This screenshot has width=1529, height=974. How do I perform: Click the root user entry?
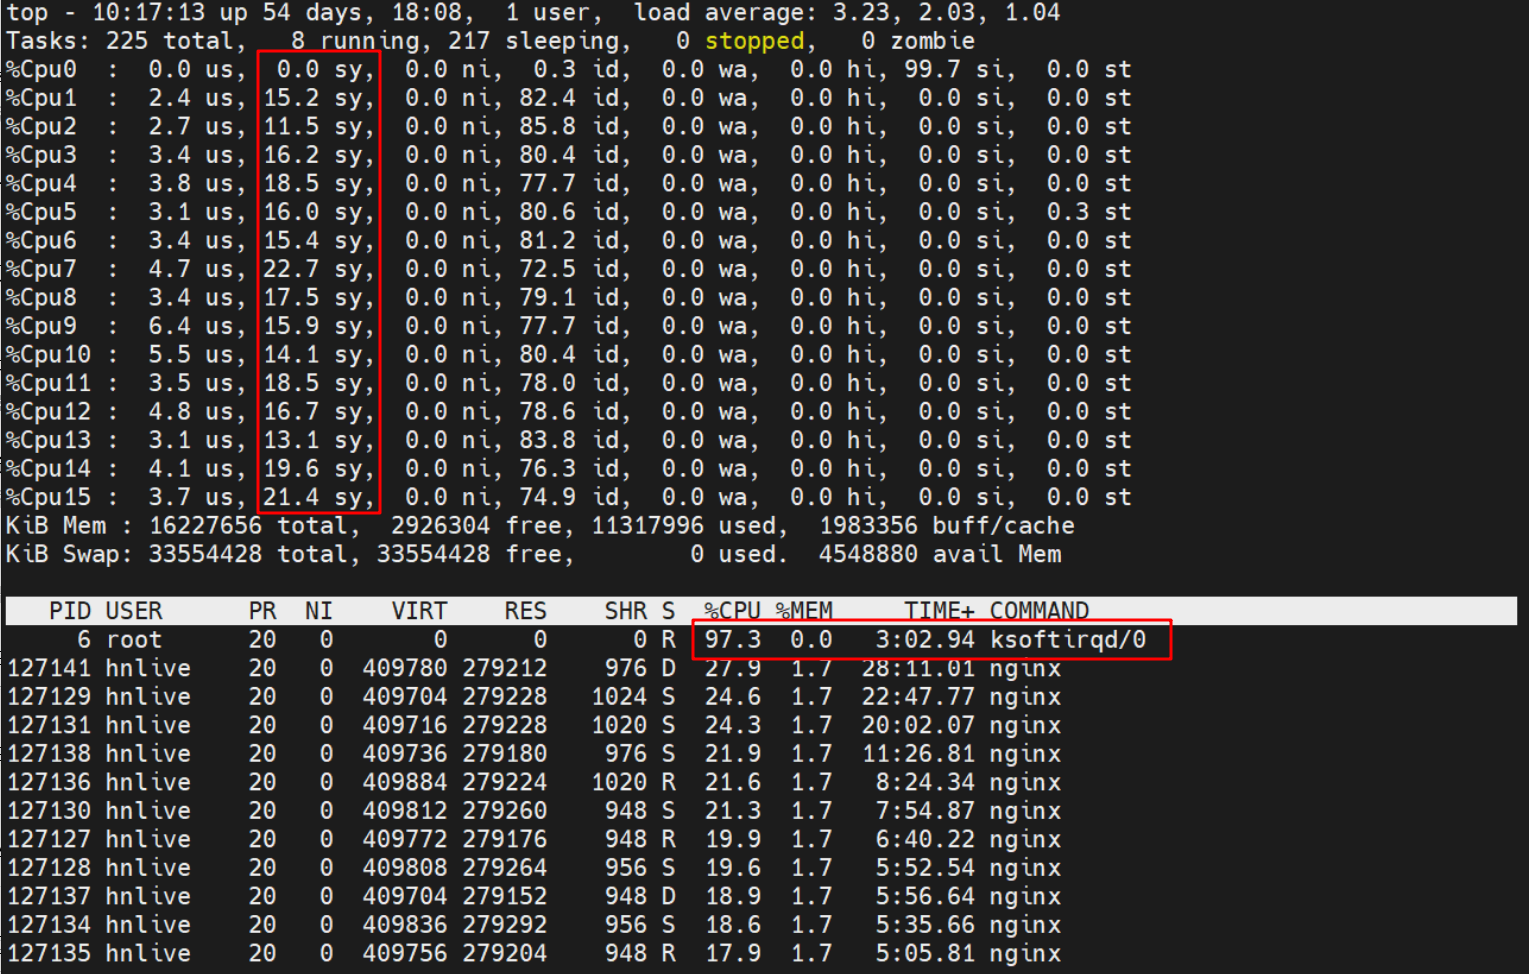coord(134,640)
